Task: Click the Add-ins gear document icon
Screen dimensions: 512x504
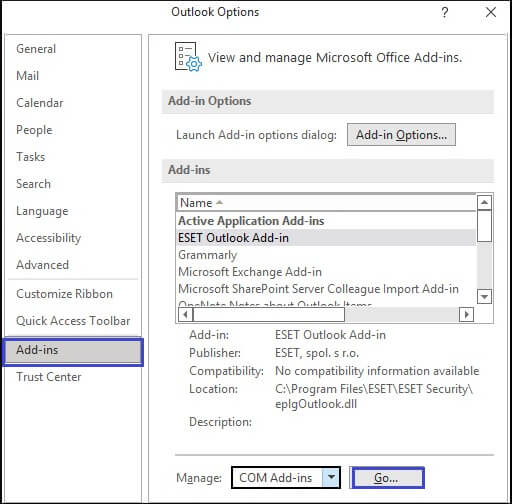Action: 188,57
